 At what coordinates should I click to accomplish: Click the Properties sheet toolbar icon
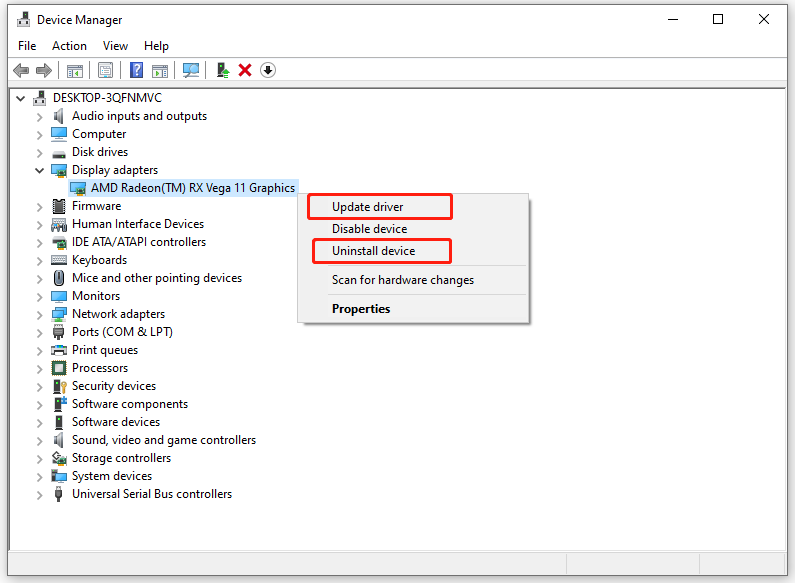click(x=105, y=70)
